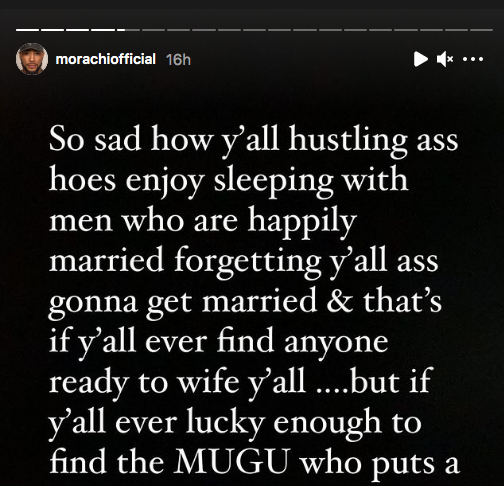Jump to the last story progress segment

(x=481, y=30)
